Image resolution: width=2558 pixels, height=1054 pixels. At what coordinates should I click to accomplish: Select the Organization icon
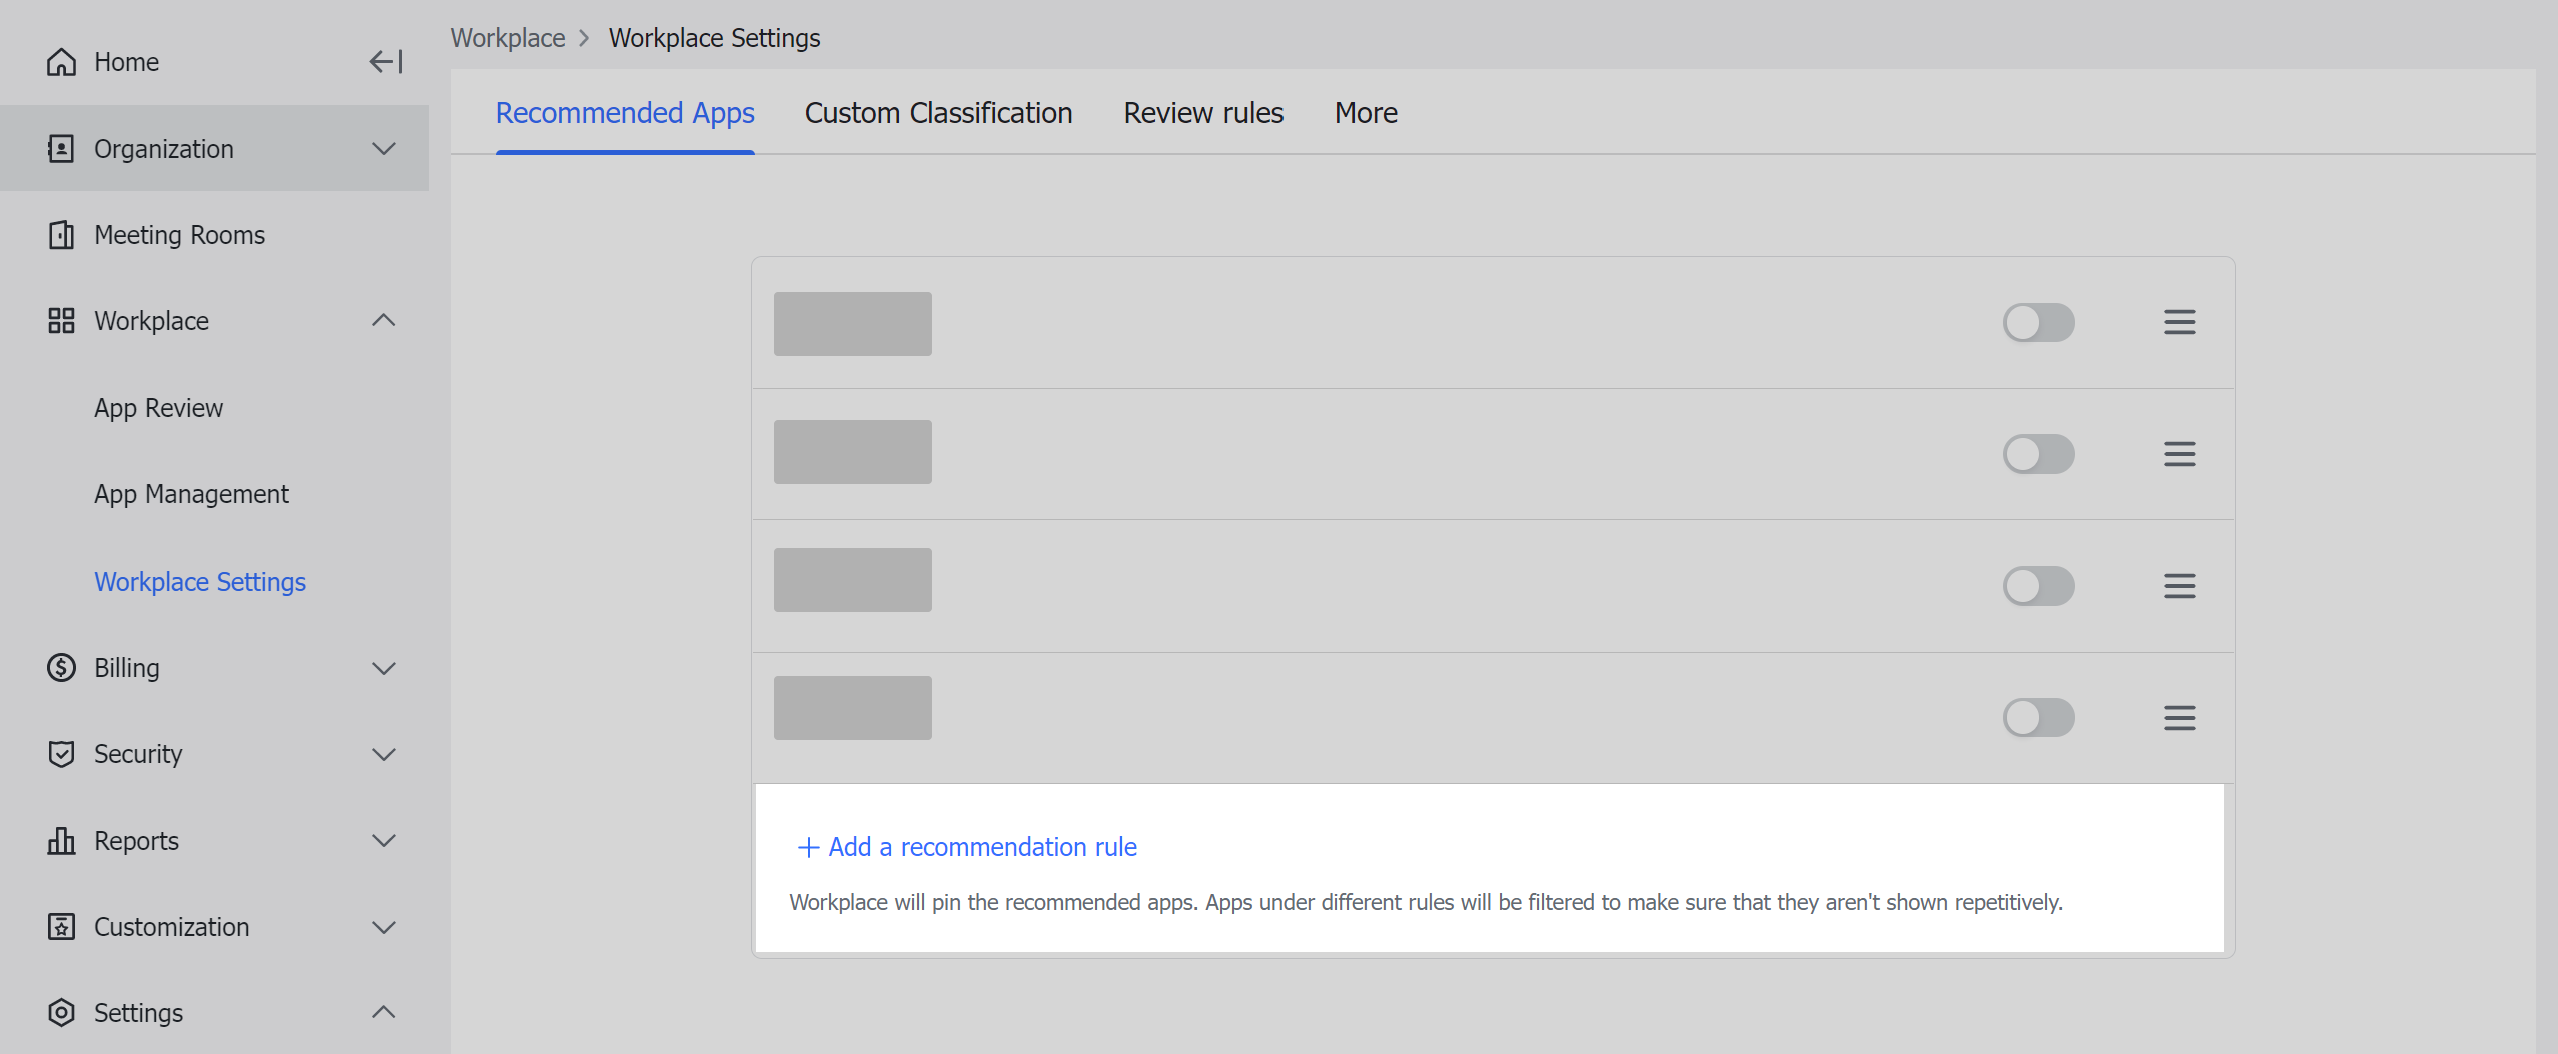point(61,148)
